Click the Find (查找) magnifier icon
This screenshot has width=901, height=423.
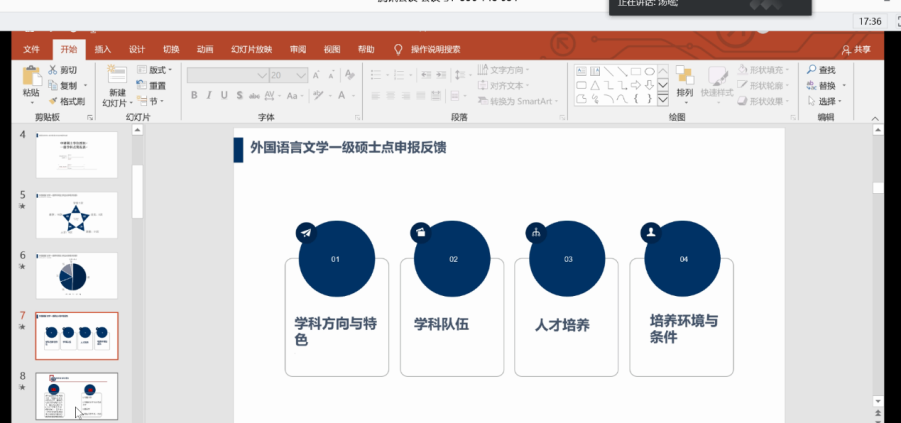(x=811, y=70)
